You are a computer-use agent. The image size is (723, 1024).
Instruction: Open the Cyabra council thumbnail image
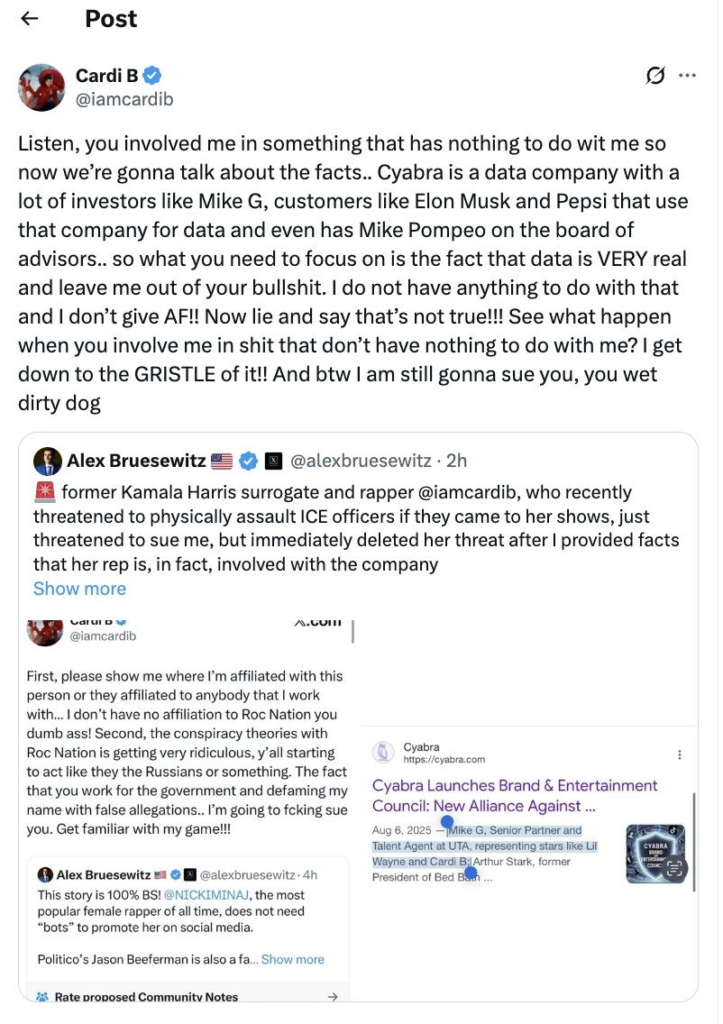(656, 854)
